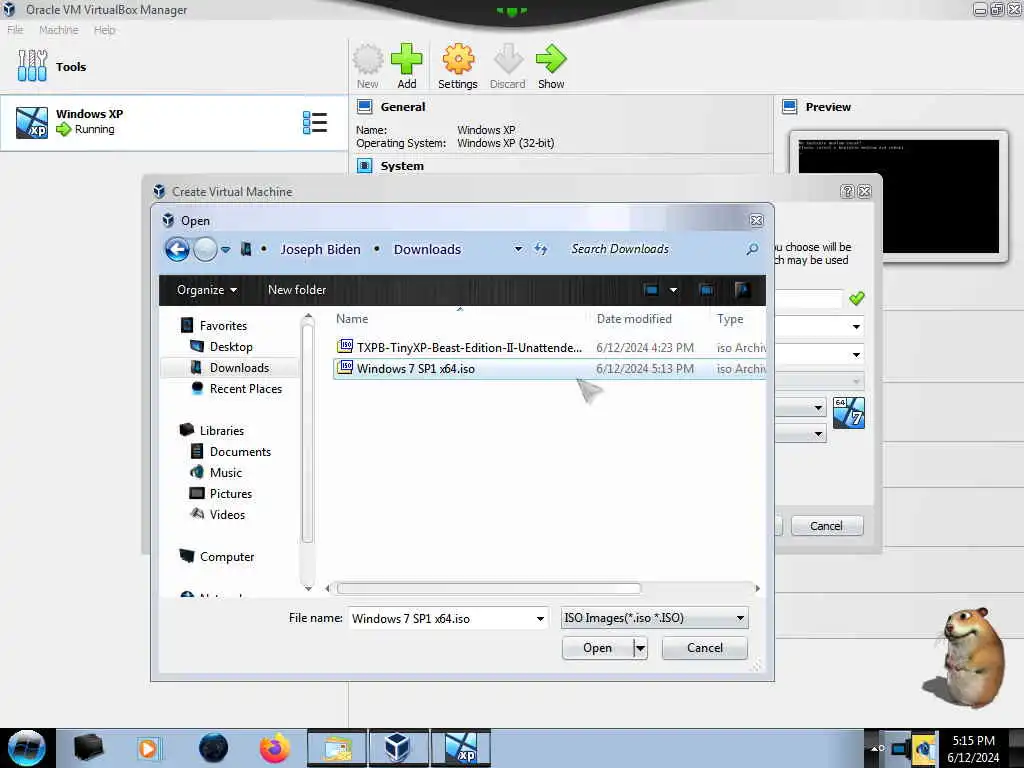The width and height of the screenshot is (1024, 768).
Task: Click the Add toolbar icon
Action: click(406, 59)
